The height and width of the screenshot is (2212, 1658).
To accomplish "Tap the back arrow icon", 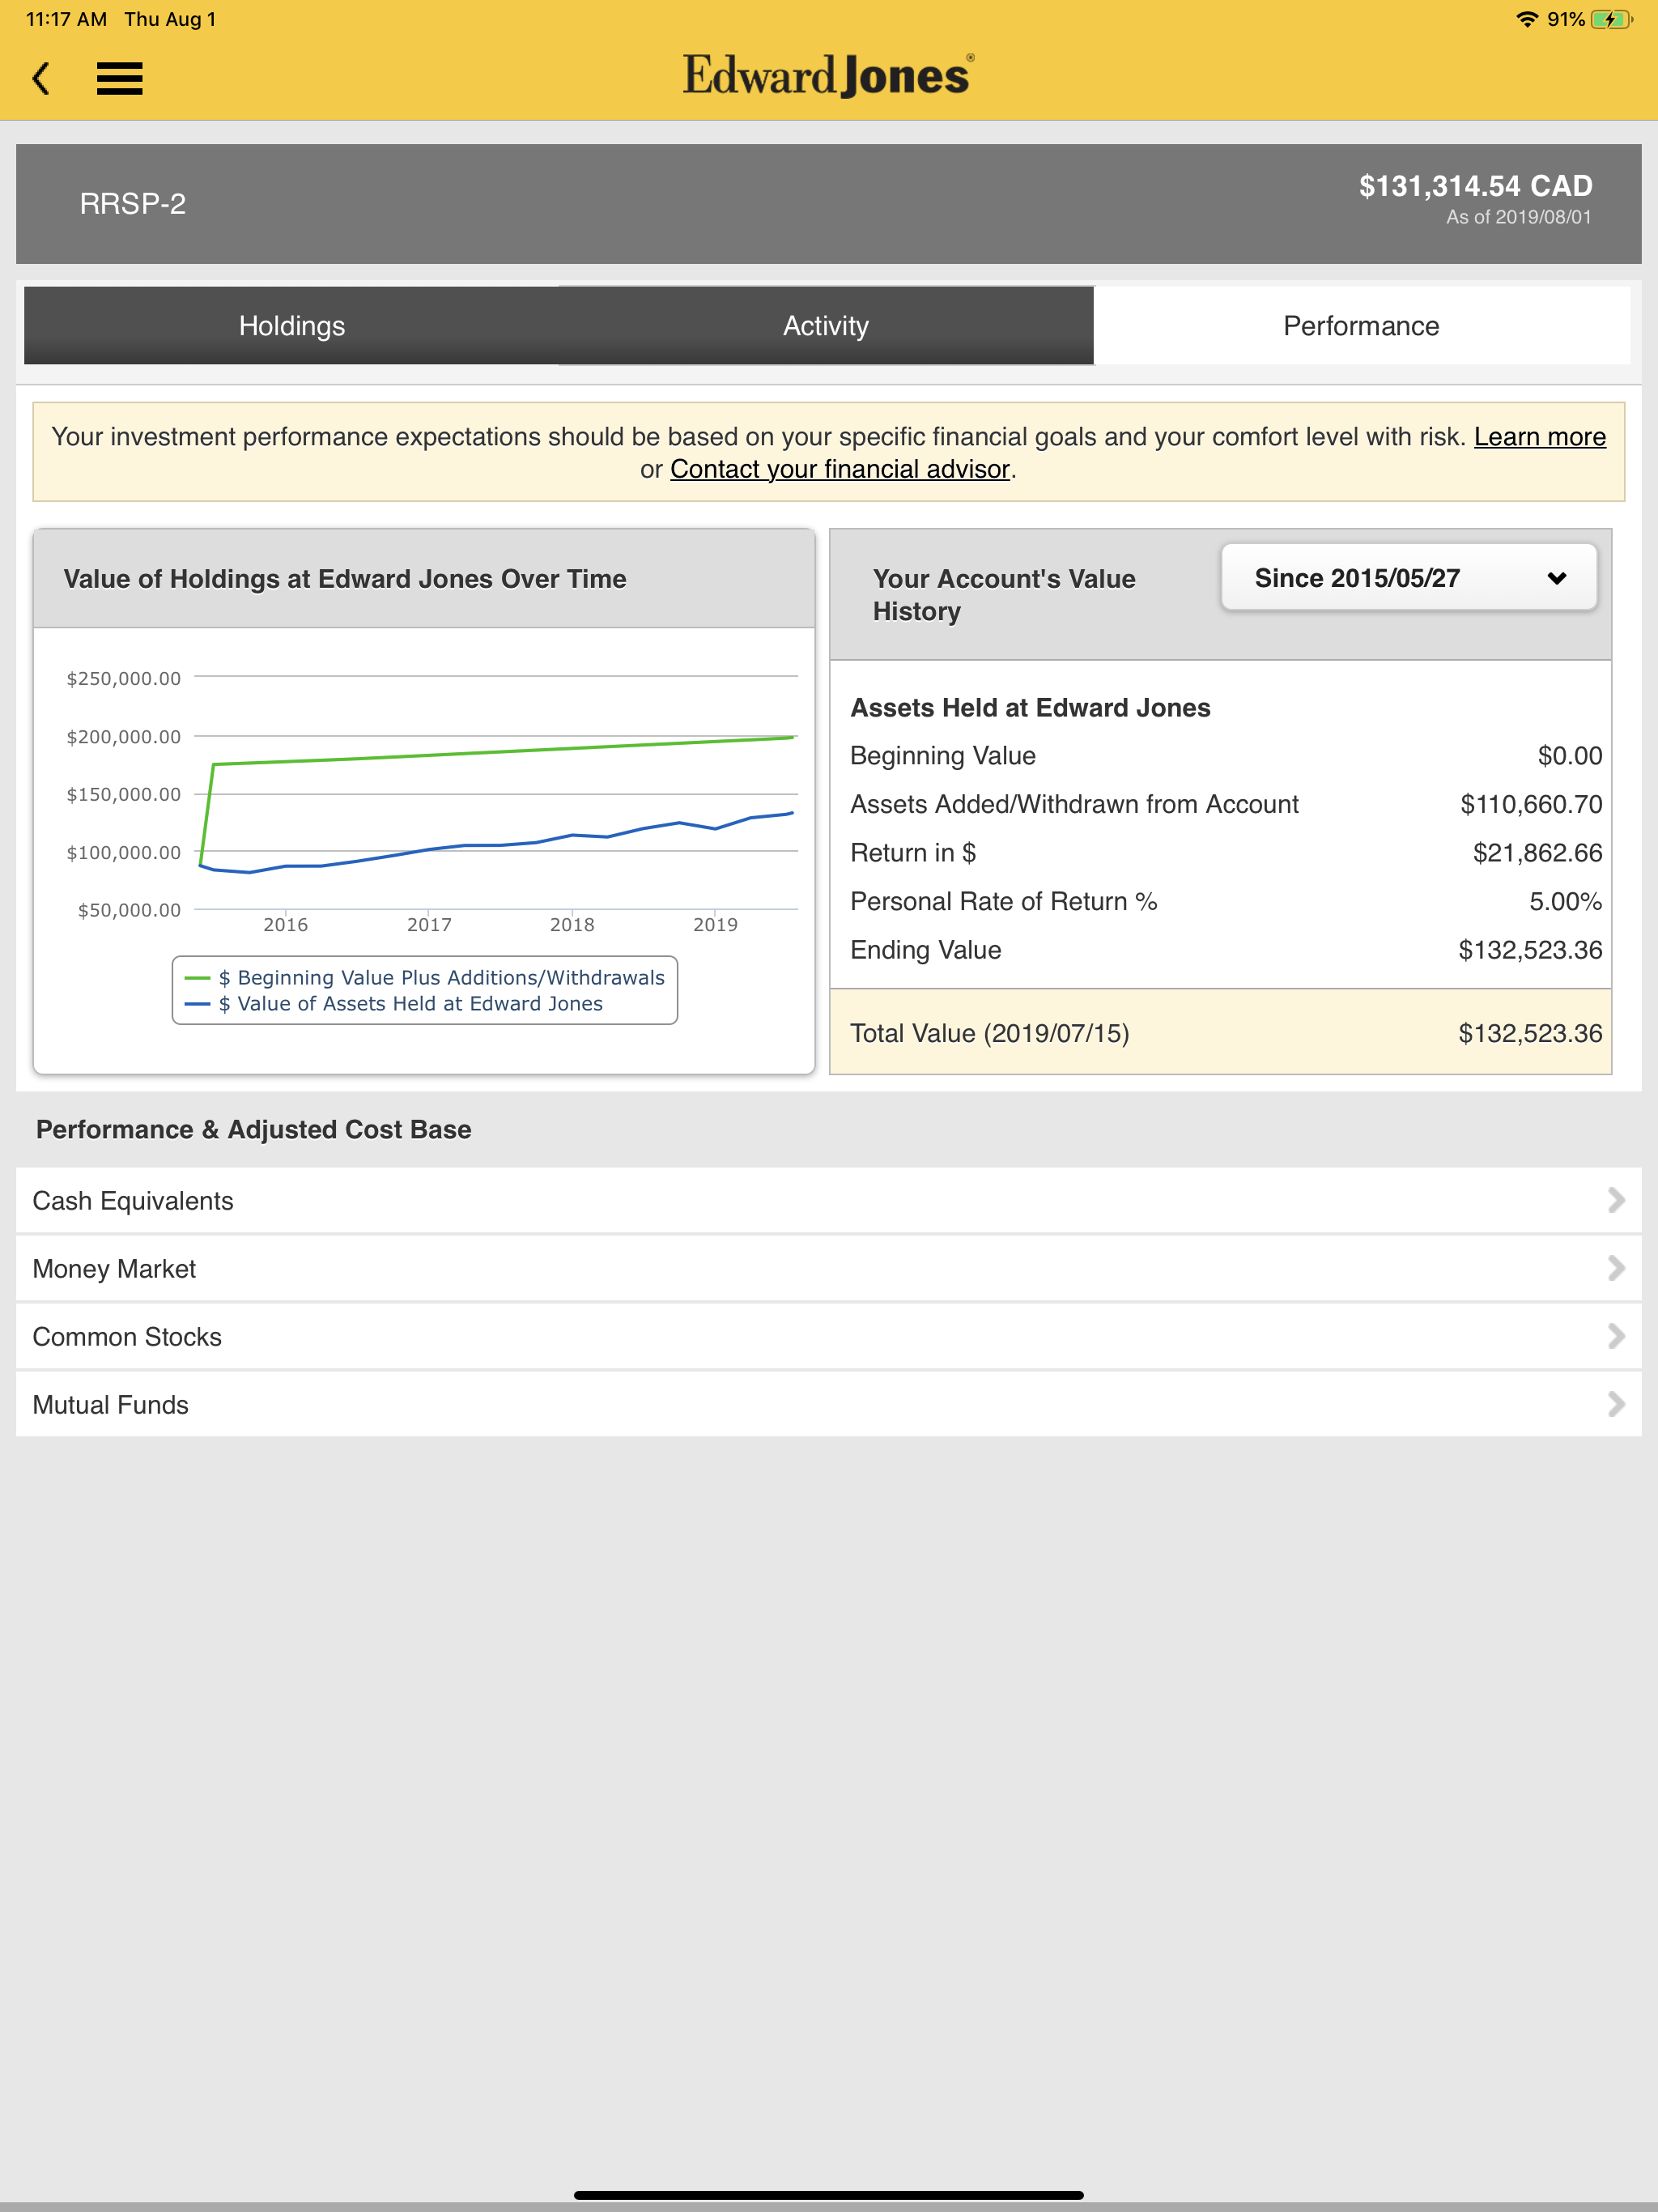I will (x=41, y=78).
